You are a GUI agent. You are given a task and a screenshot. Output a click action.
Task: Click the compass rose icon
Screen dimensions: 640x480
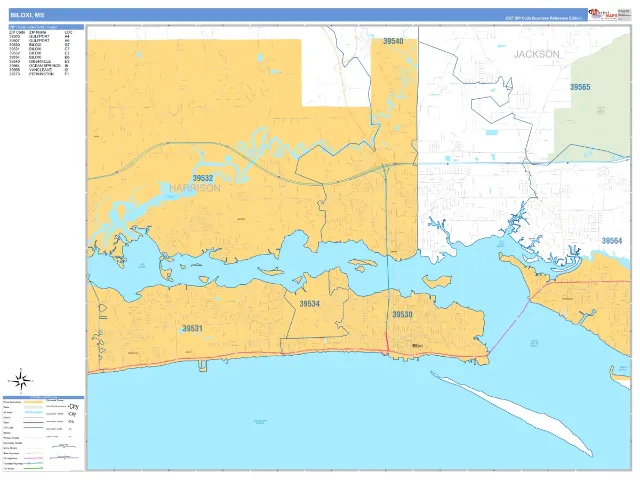[21, 381]
